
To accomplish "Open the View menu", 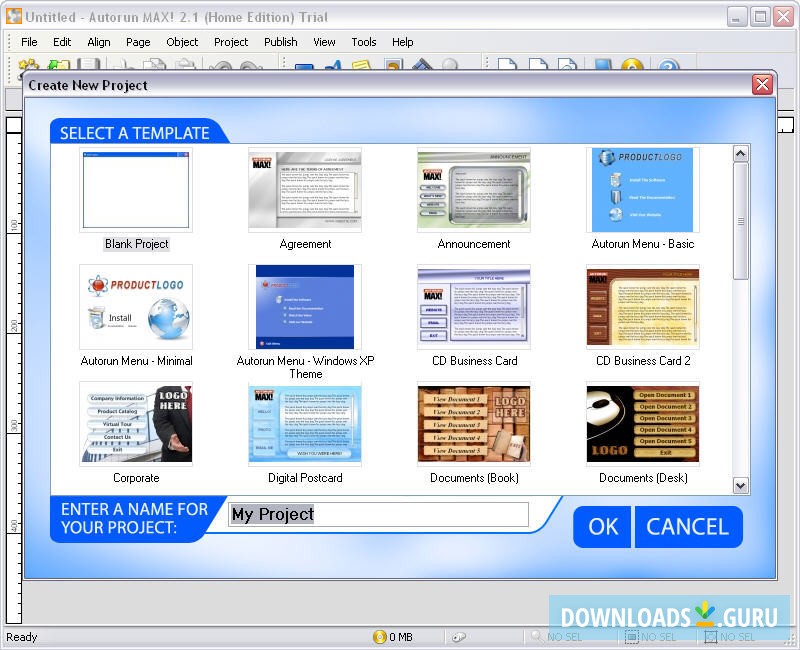I will coord(324,42).
